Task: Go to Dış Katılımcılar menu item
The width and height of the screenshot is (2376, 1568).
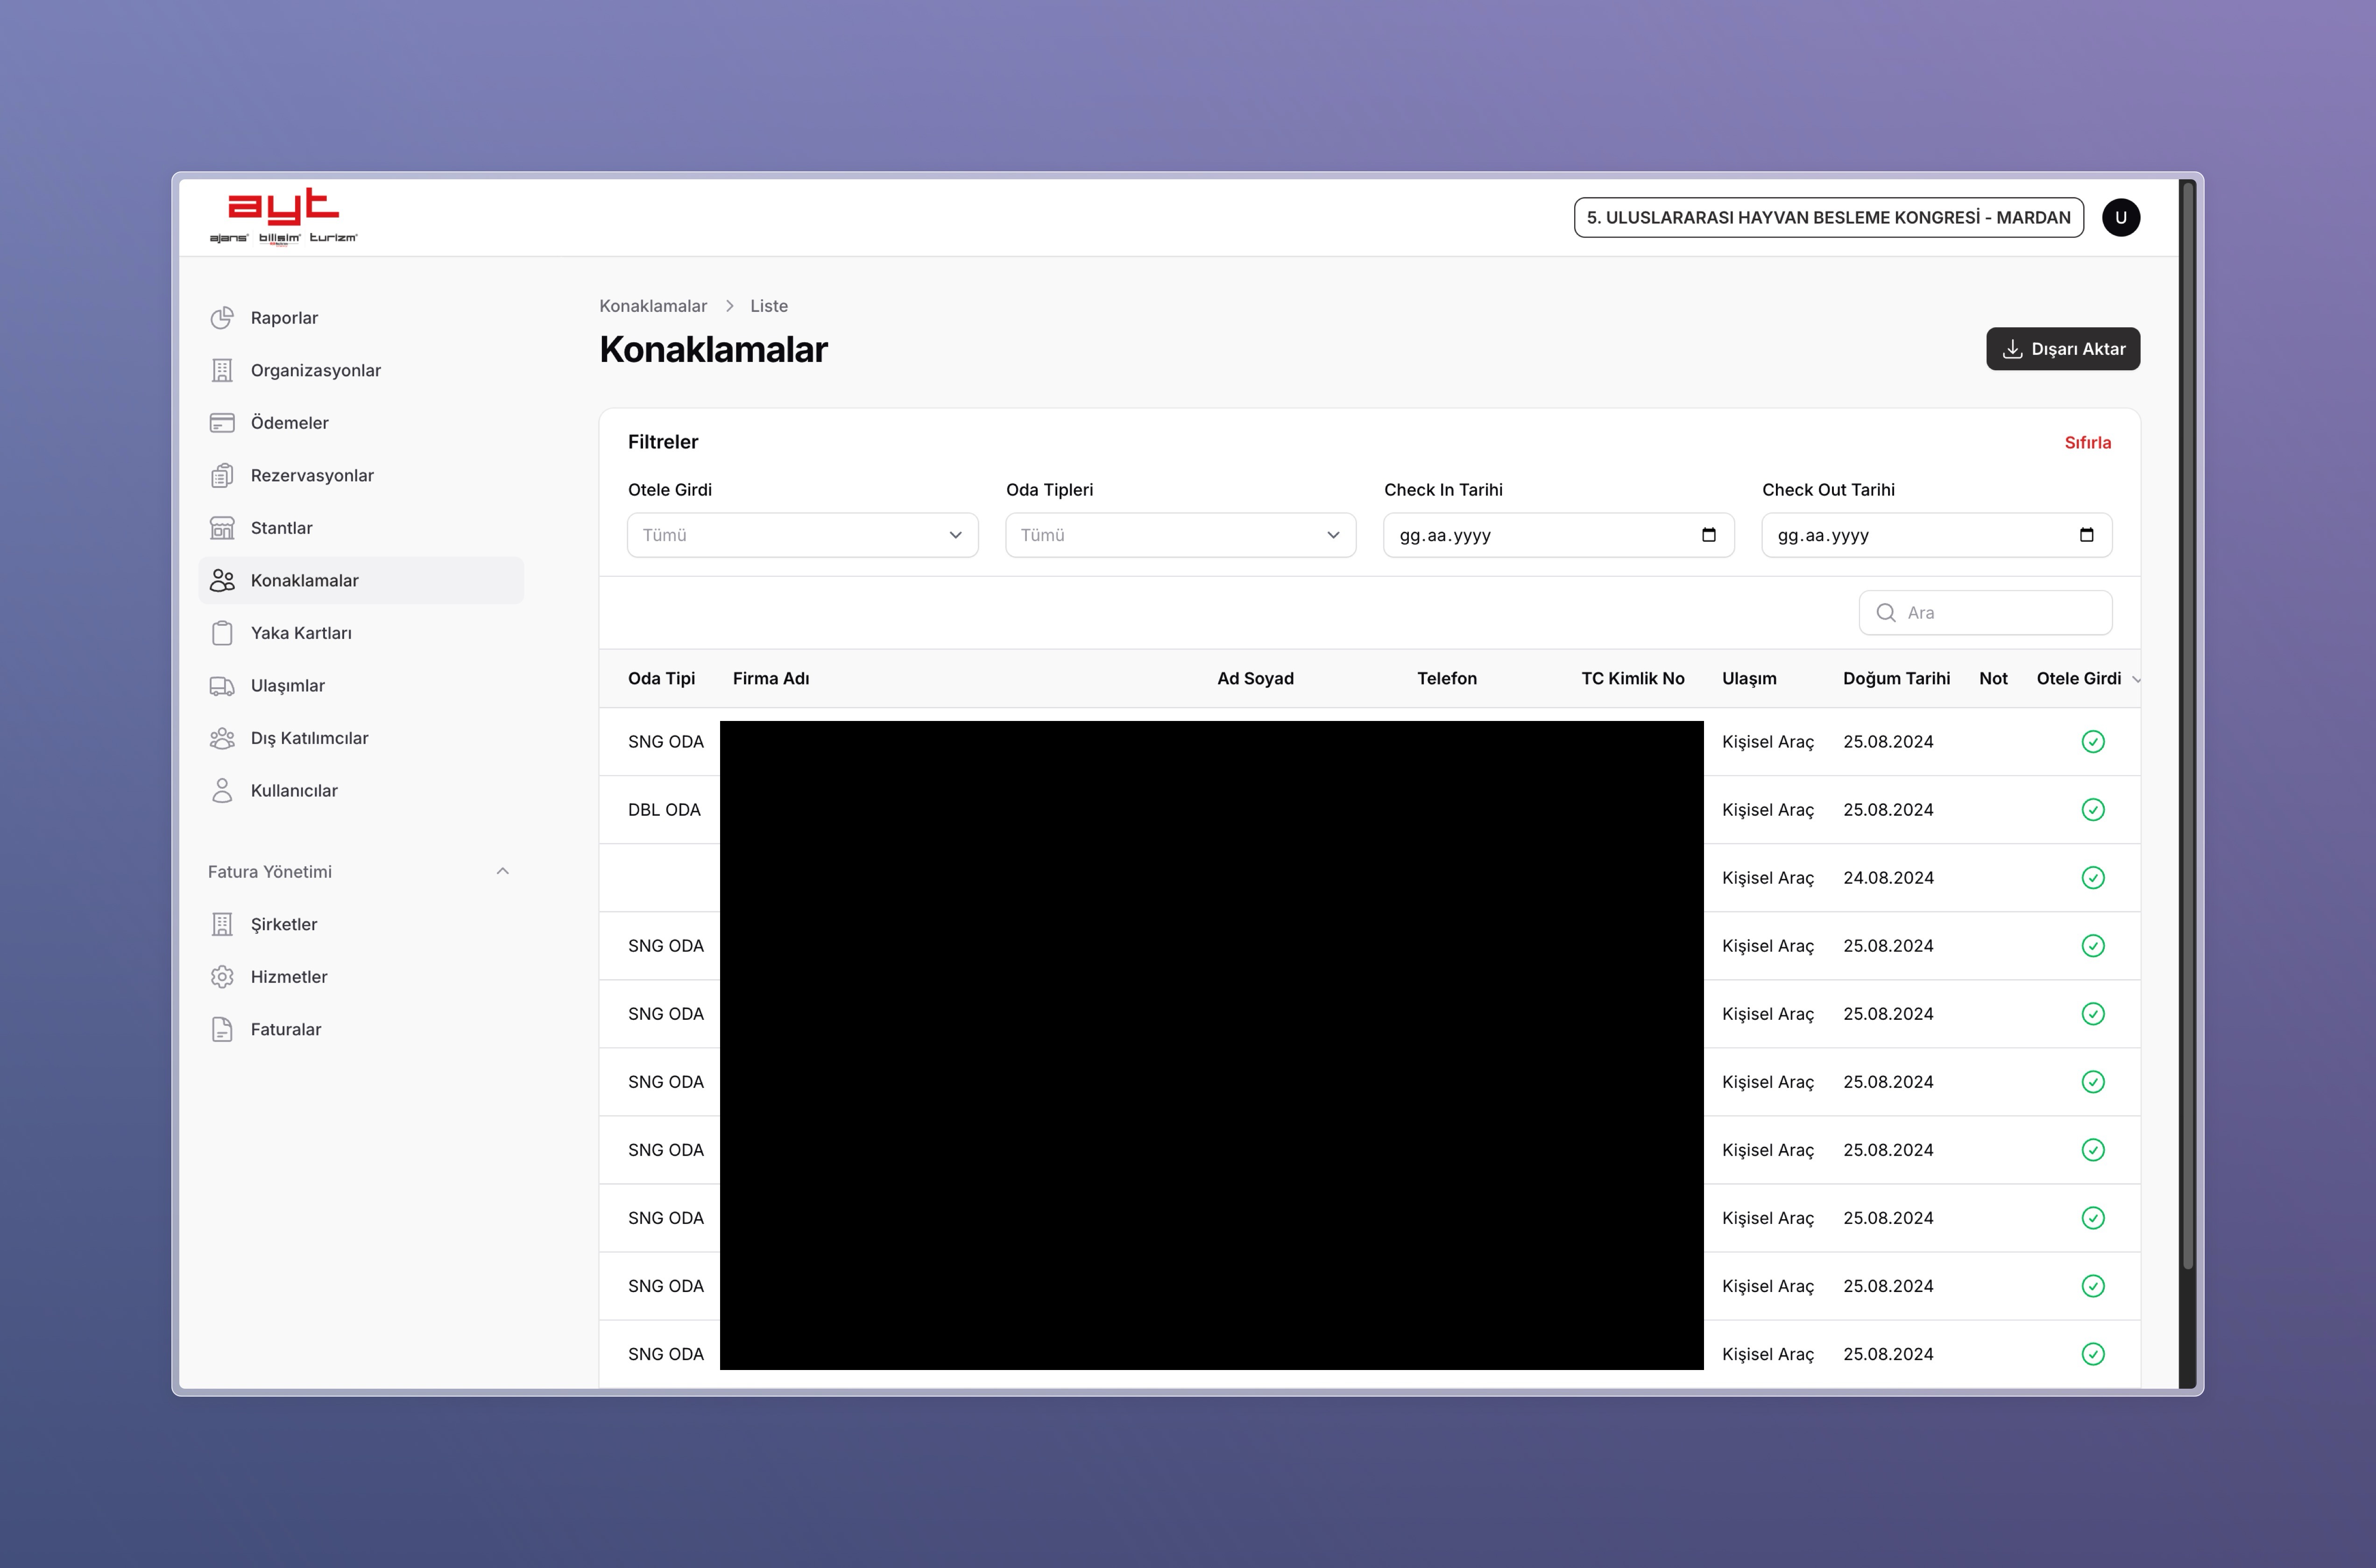Action: point(309,738)
